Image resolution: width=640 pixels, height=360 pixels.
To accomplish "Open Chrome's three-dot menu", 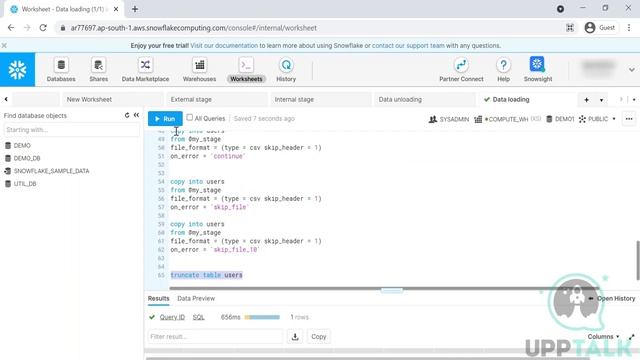I will 629,28.
